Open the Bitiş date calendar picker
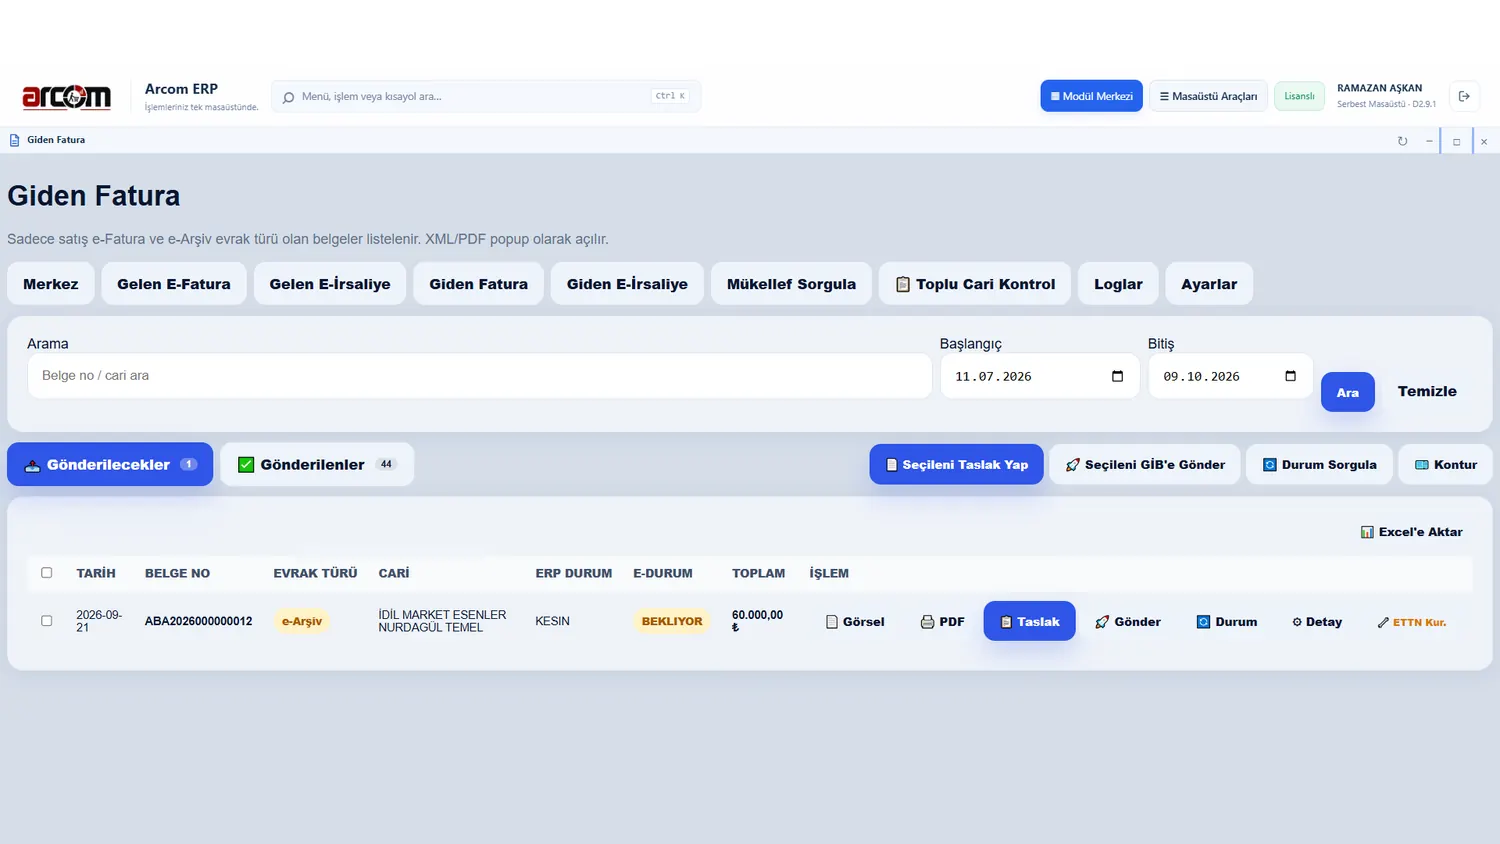1500x844 pixels. [1290, 376]
